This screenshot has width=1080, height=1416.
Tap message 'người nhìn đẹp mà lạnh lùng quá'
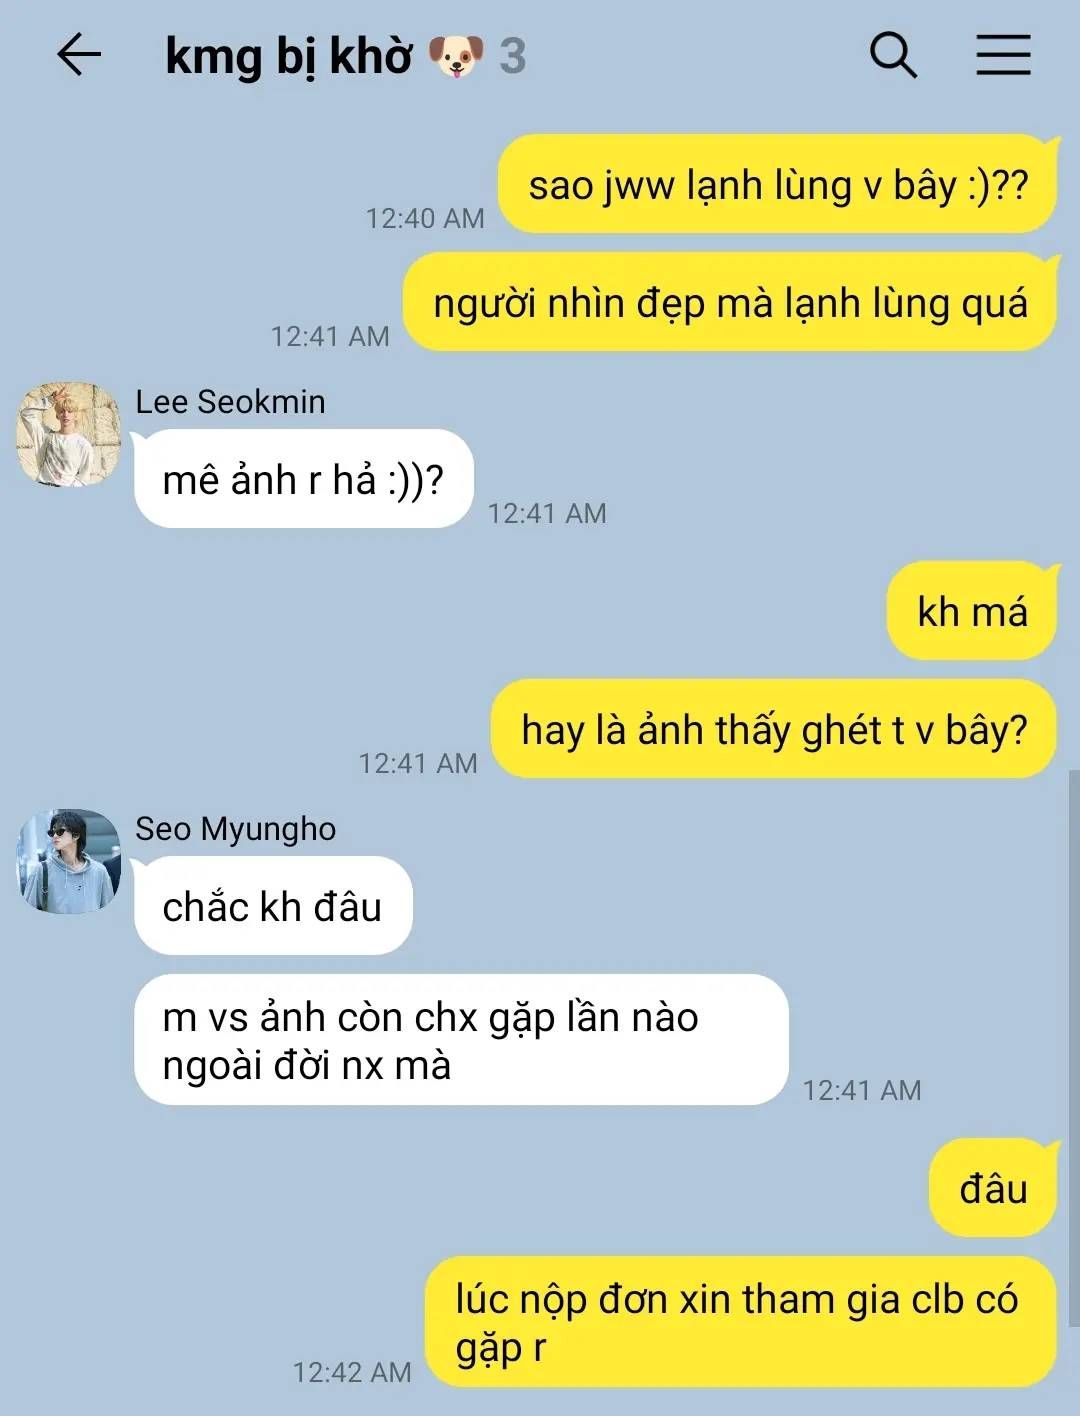[x=730, y=302]
